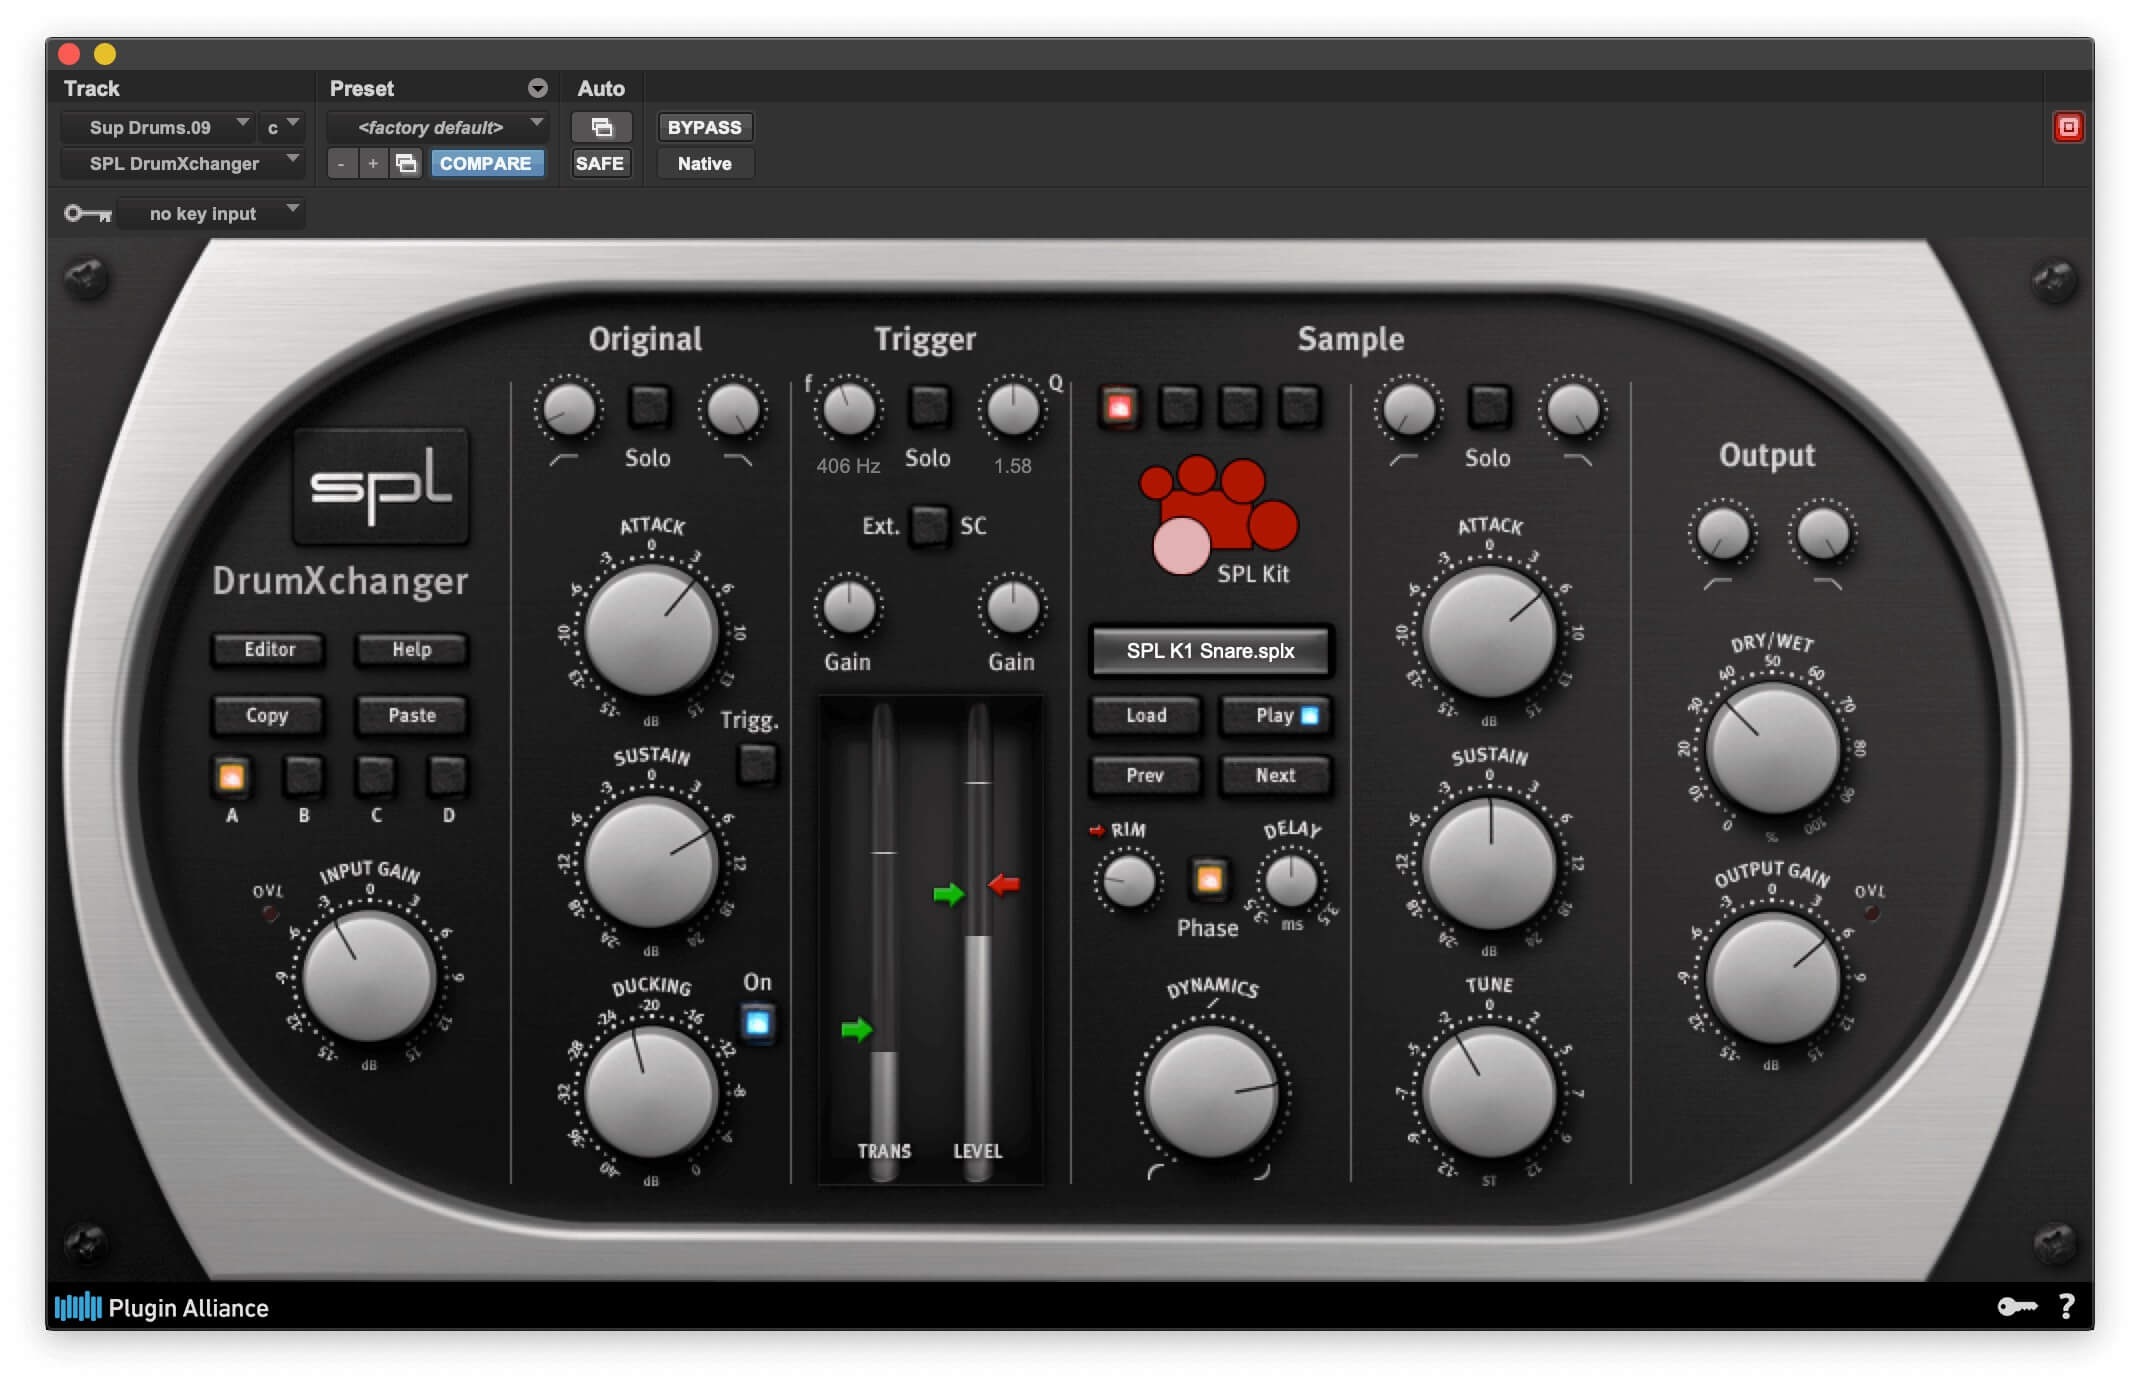Image resolution: width=2140 pixels, height=1384 pixels.
Task: Click the INPUT GAIN knob
Action: [369, 976]
